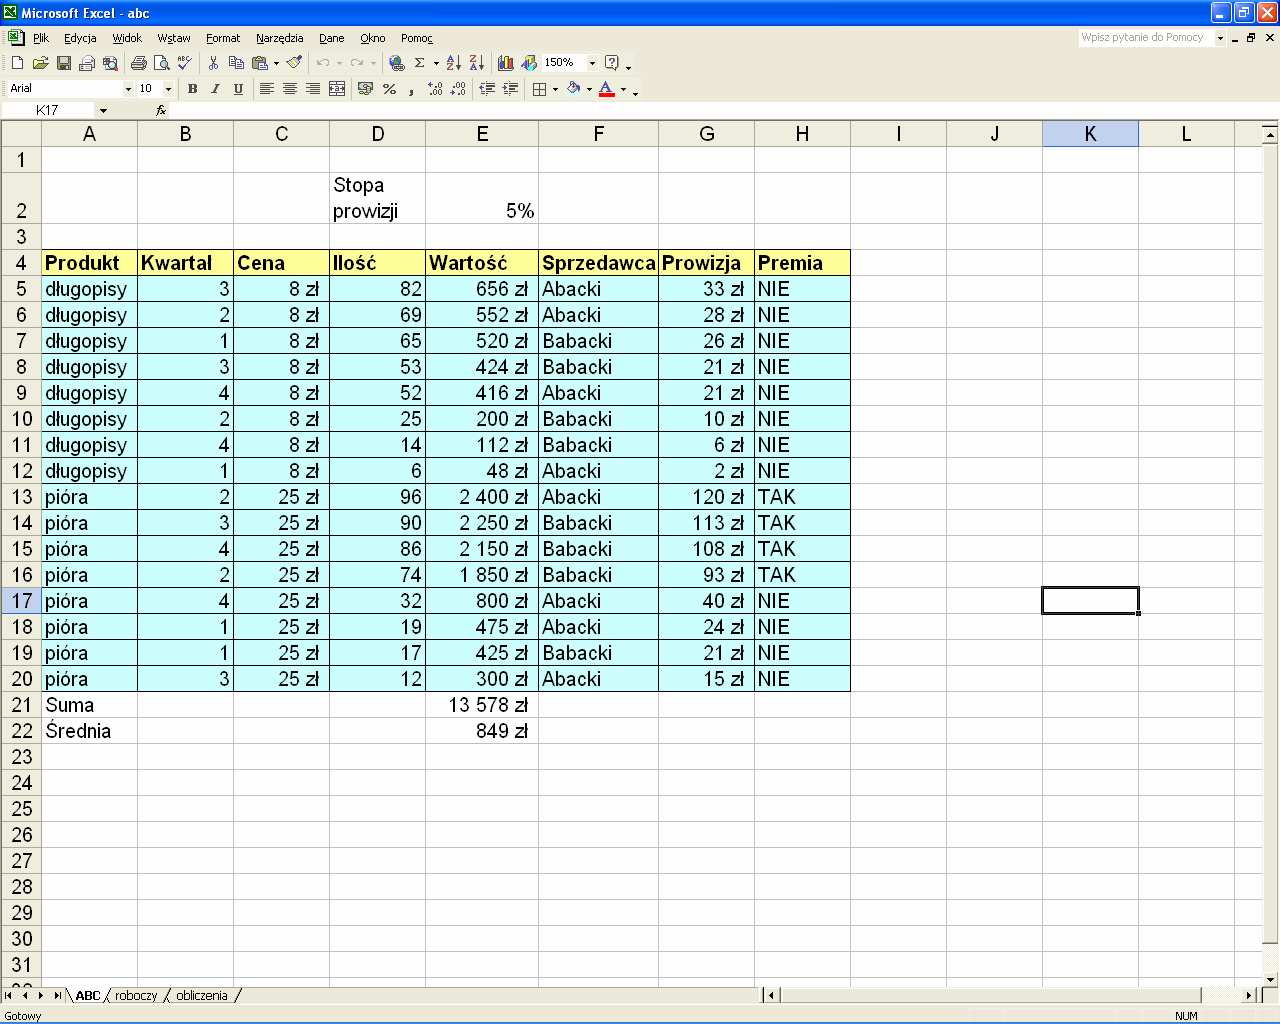Click the Drawing toolbar icon
The height and width of the screenshot is (1024, 1280).
pyautogui.click(x=529, y=63)
